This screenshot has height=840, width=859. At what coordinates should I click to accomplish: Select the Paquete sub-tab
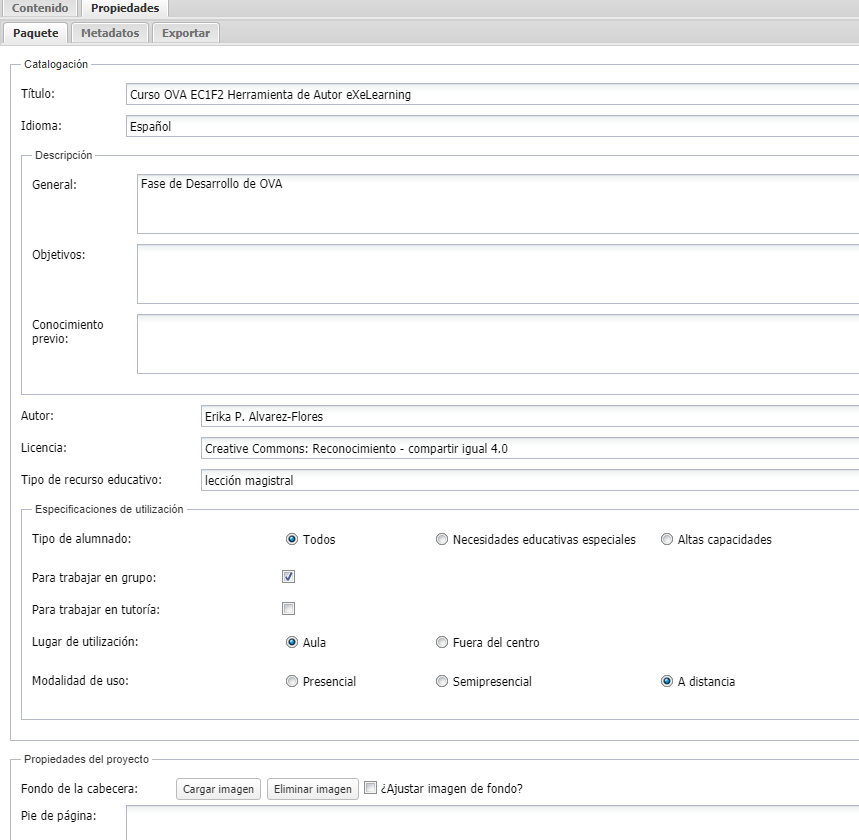pyautogui.click(x=36, y=33)
